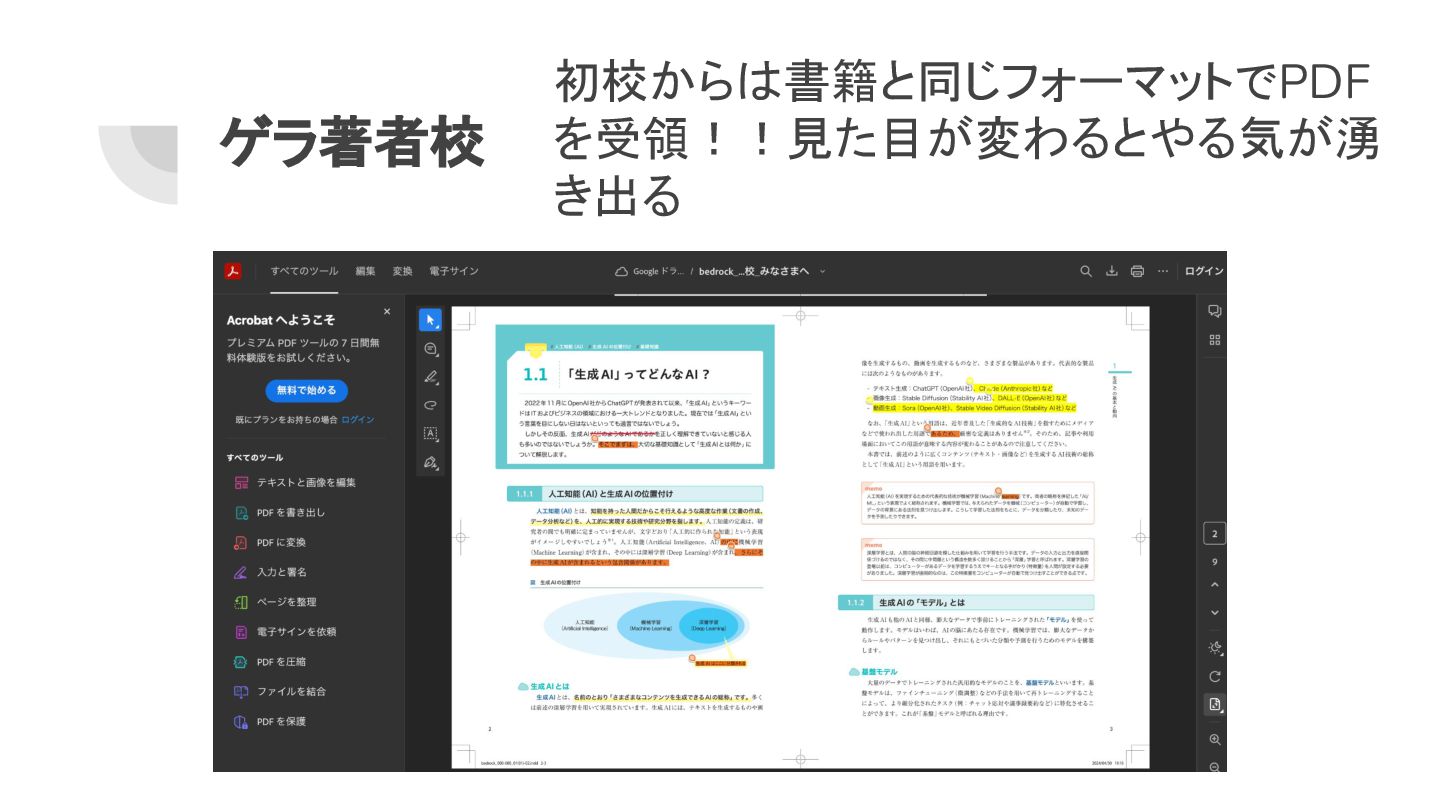The image size is (1440, 810).
Task: Click the 生成AIとは subsection heading
Action: pyautogui.click(x=543, y=687)
